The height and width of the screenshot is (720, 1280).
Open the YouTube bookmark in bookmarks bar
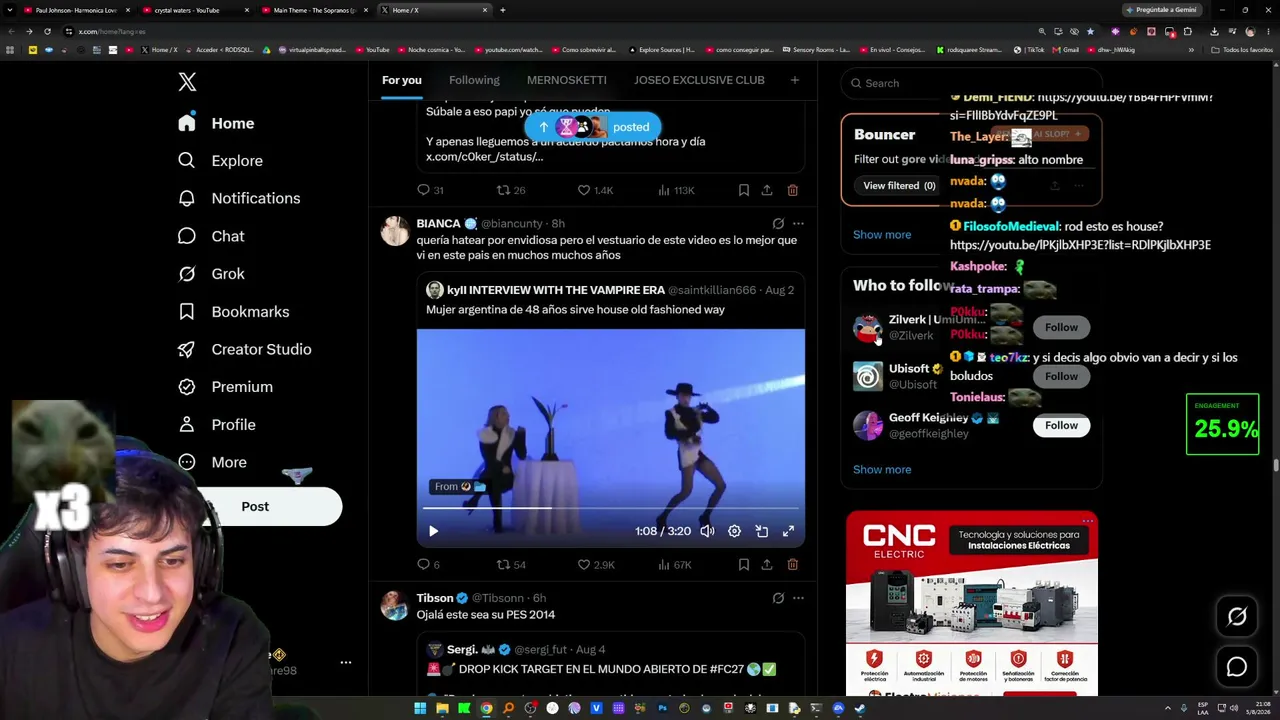coord(372,50)
